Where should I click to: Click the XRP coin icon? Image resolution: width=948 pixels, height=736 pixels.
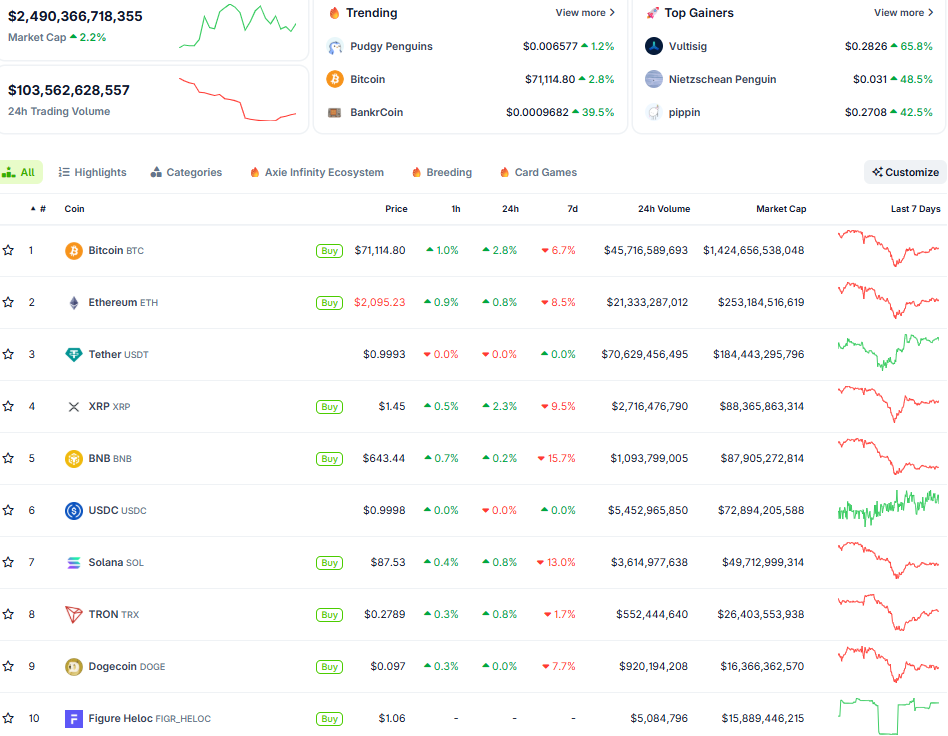(73, 407)
